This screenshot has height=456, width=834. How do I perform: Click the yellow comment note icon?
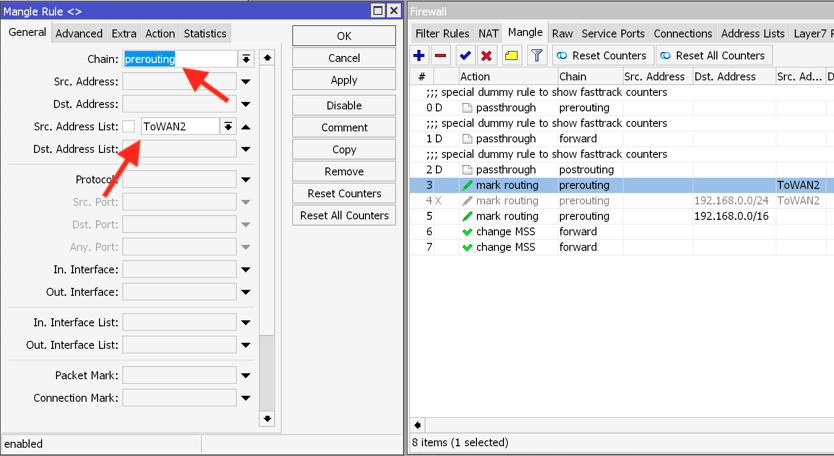pos(511,56)
